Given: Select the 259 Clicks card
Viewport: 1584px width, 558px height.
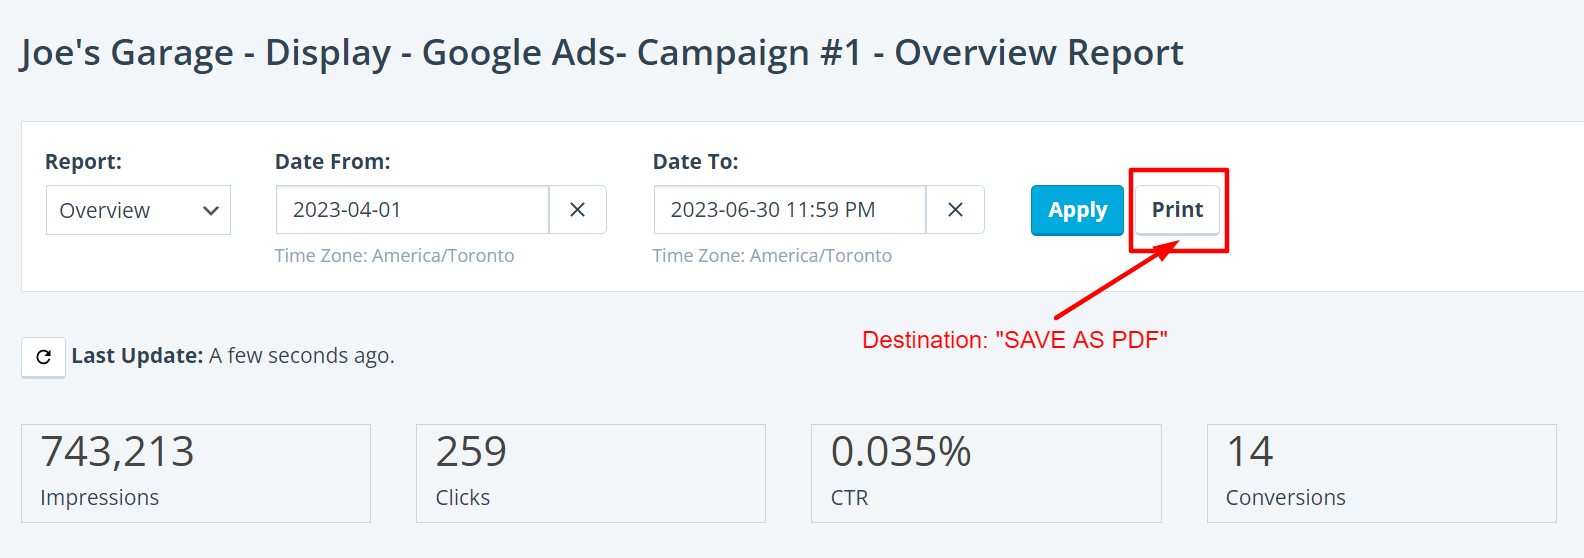Looking at the screenshot, I should 590,473.
